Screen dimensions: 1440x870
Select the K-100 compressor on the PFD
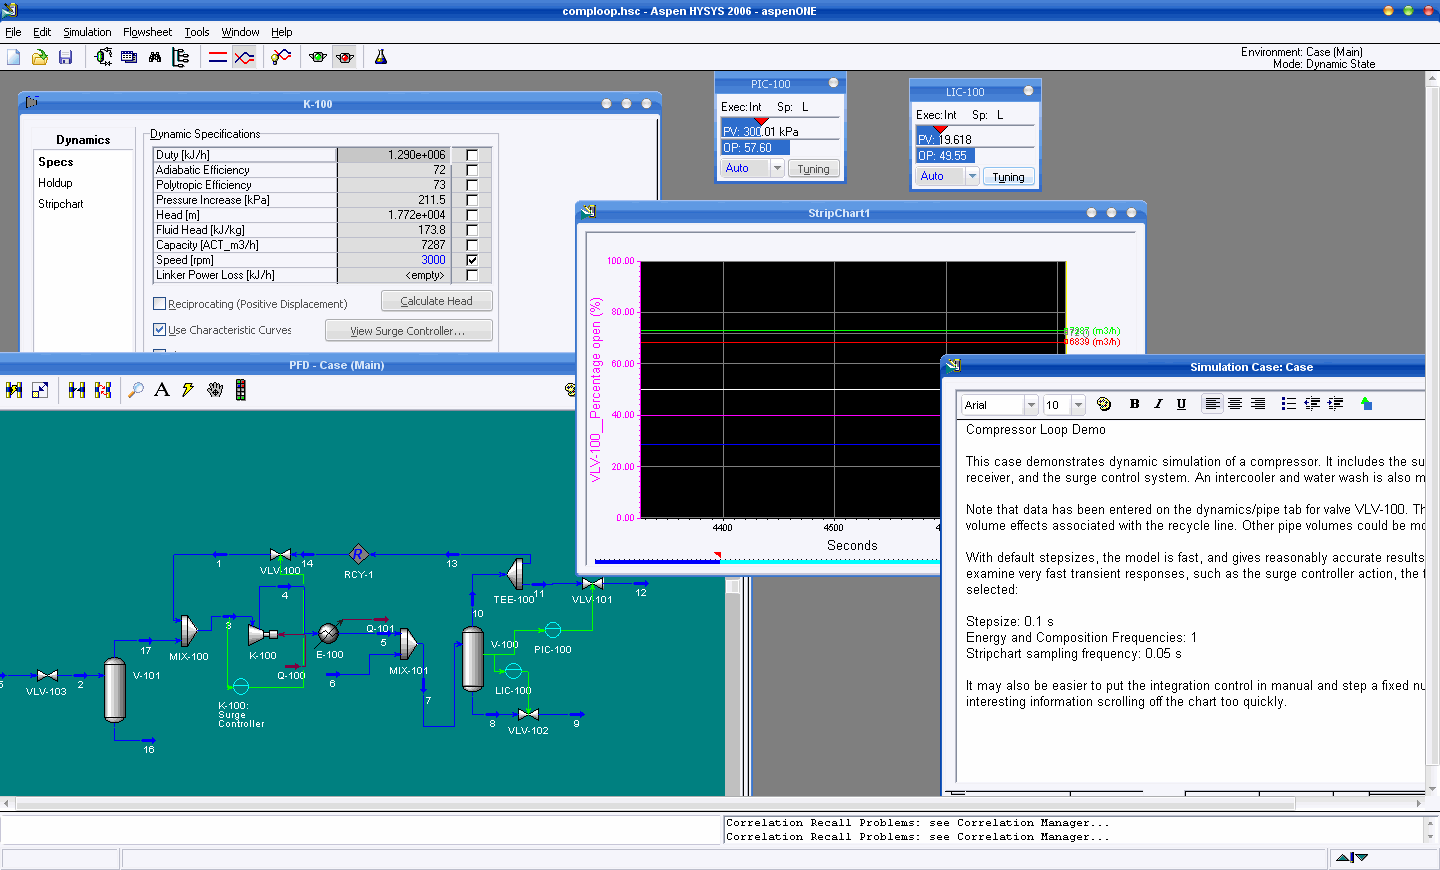261,634
